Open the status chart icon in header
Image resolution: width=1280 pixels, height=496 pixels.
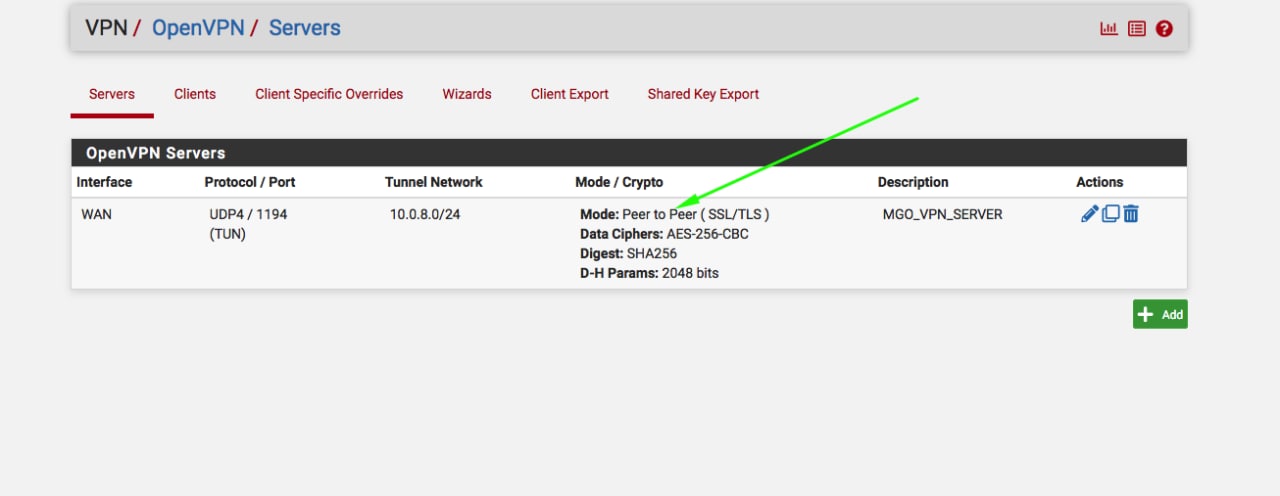tap(1109, 29)
